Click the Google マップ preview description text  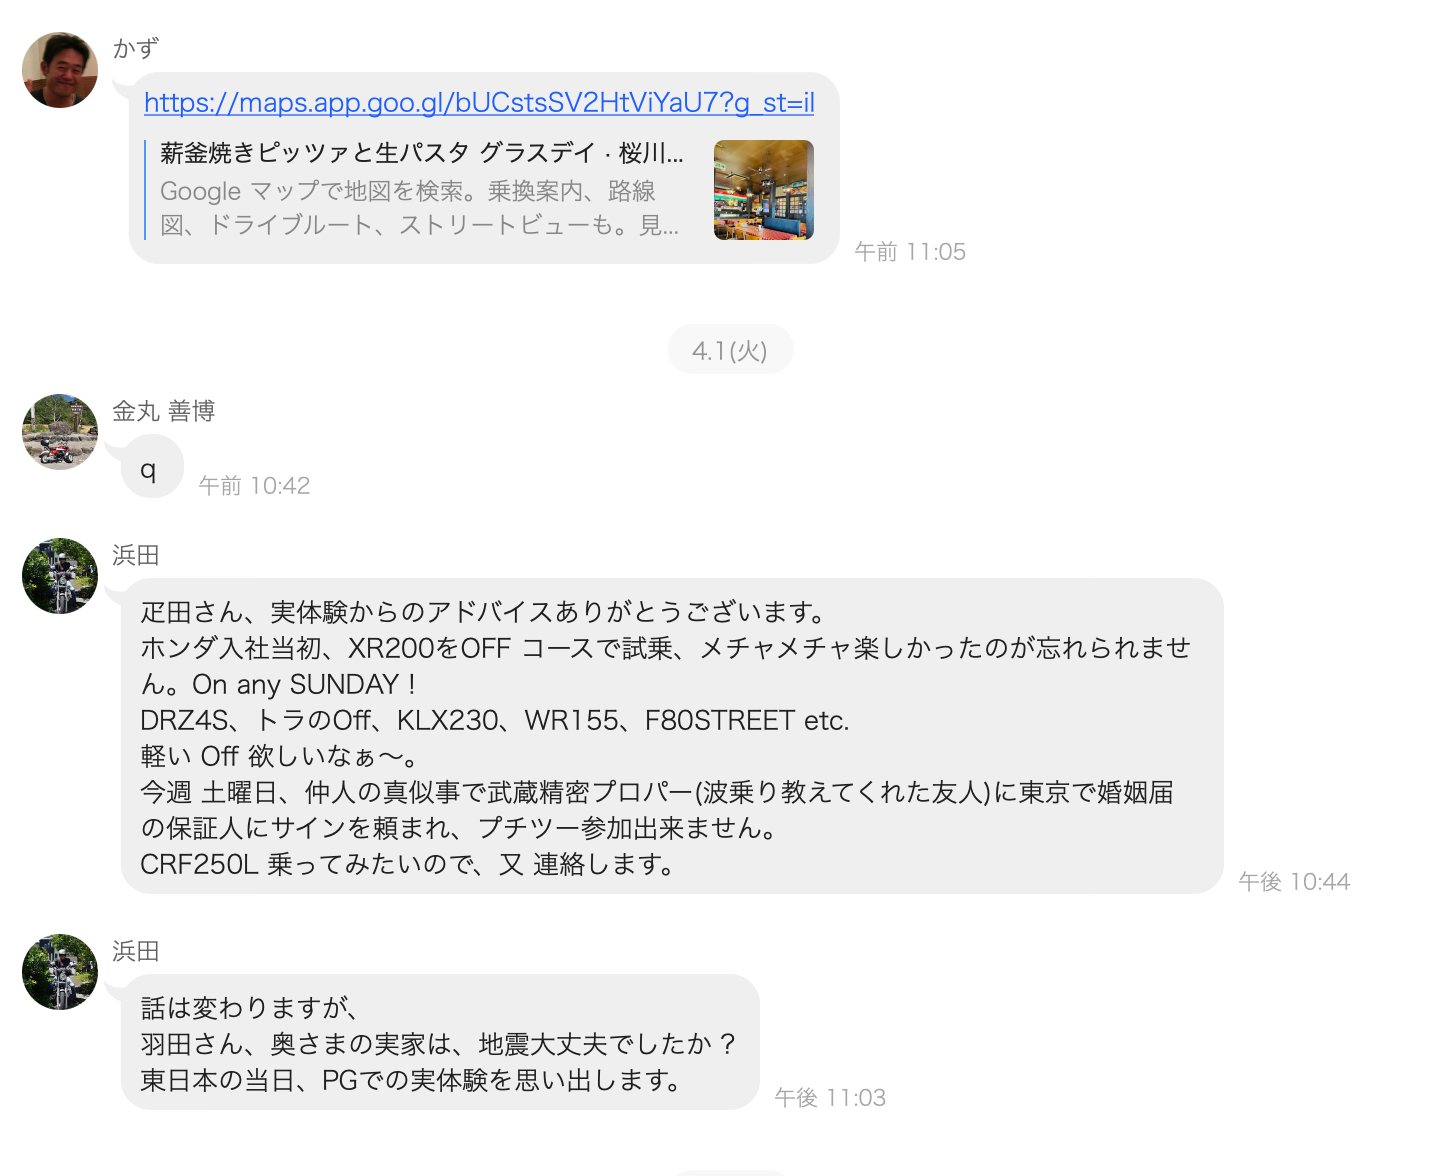(420, 208)
